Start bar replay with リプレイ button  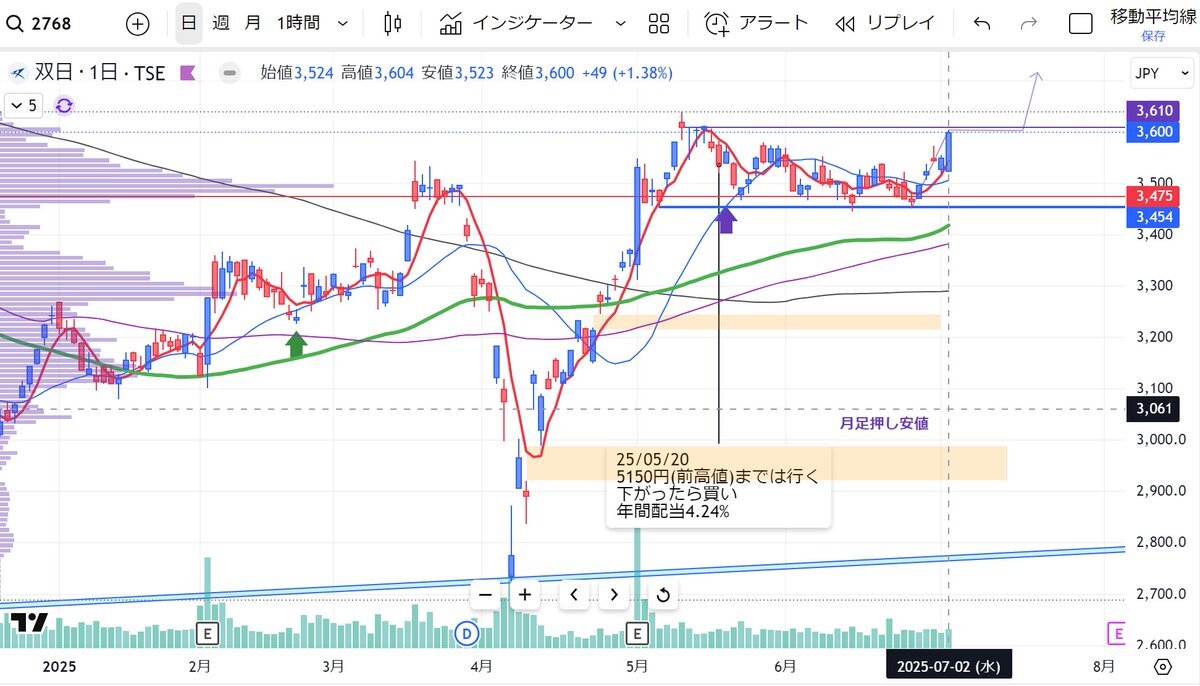point(886,22)
